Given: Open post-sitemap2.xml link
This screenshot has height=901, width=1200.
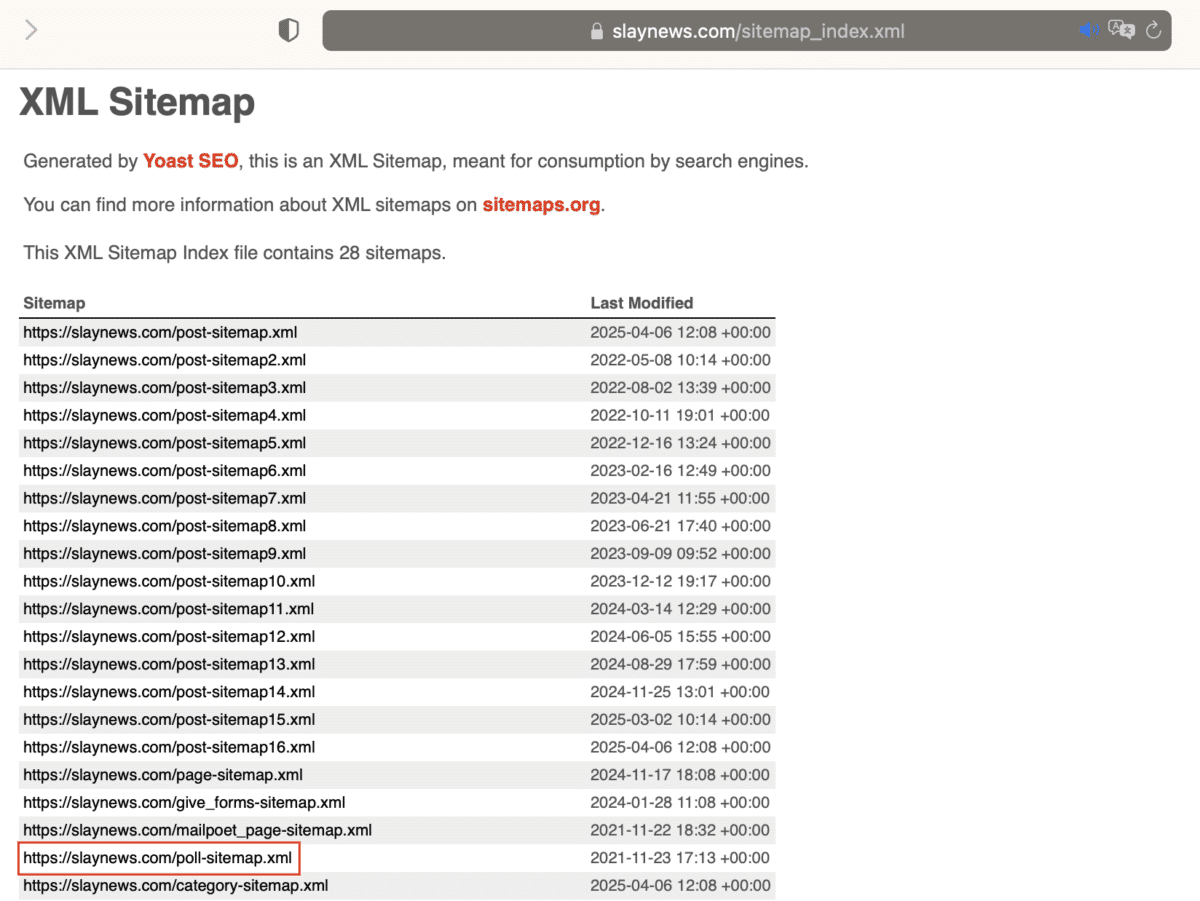Looking at the screenshot, I should pos(165,360).
